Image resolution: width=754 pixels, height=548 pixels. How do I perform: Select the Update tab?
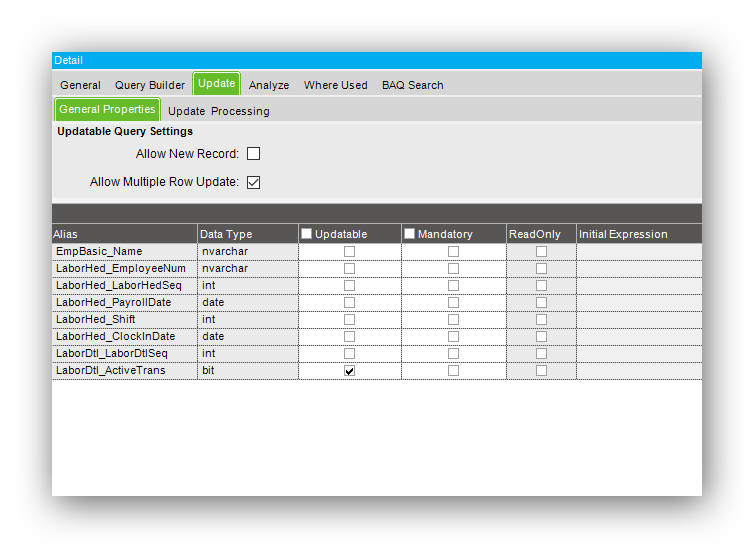[x=216, y=83]
